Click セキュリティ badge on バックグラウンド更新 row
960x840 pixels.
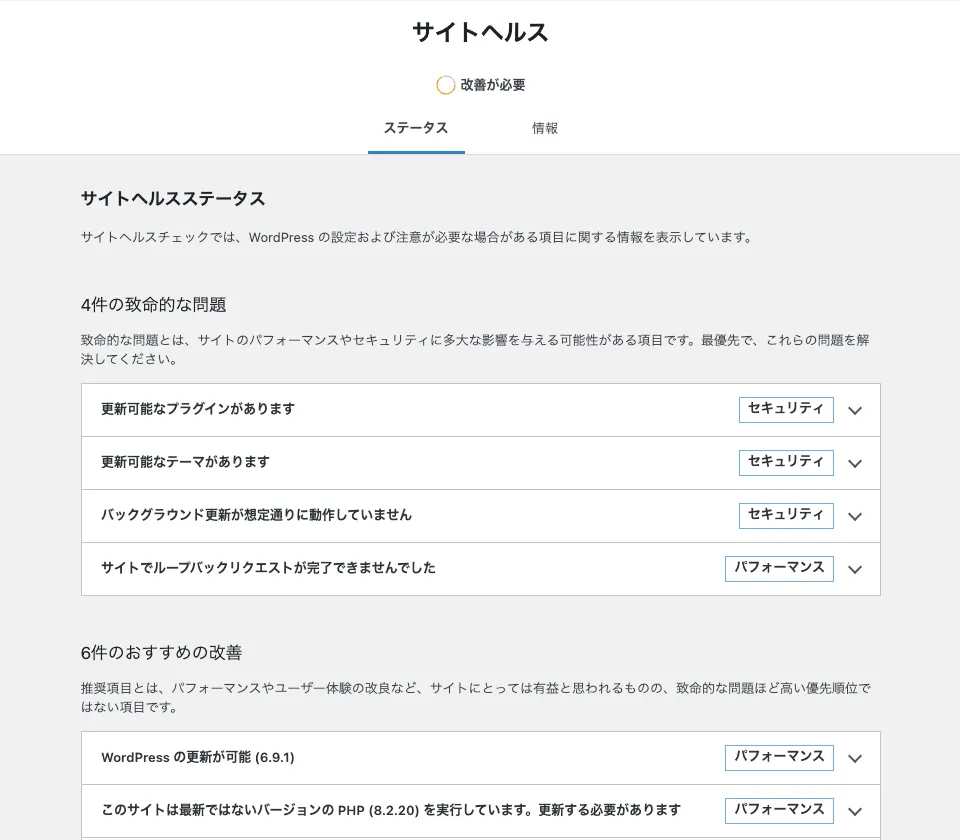pos(785,515)
